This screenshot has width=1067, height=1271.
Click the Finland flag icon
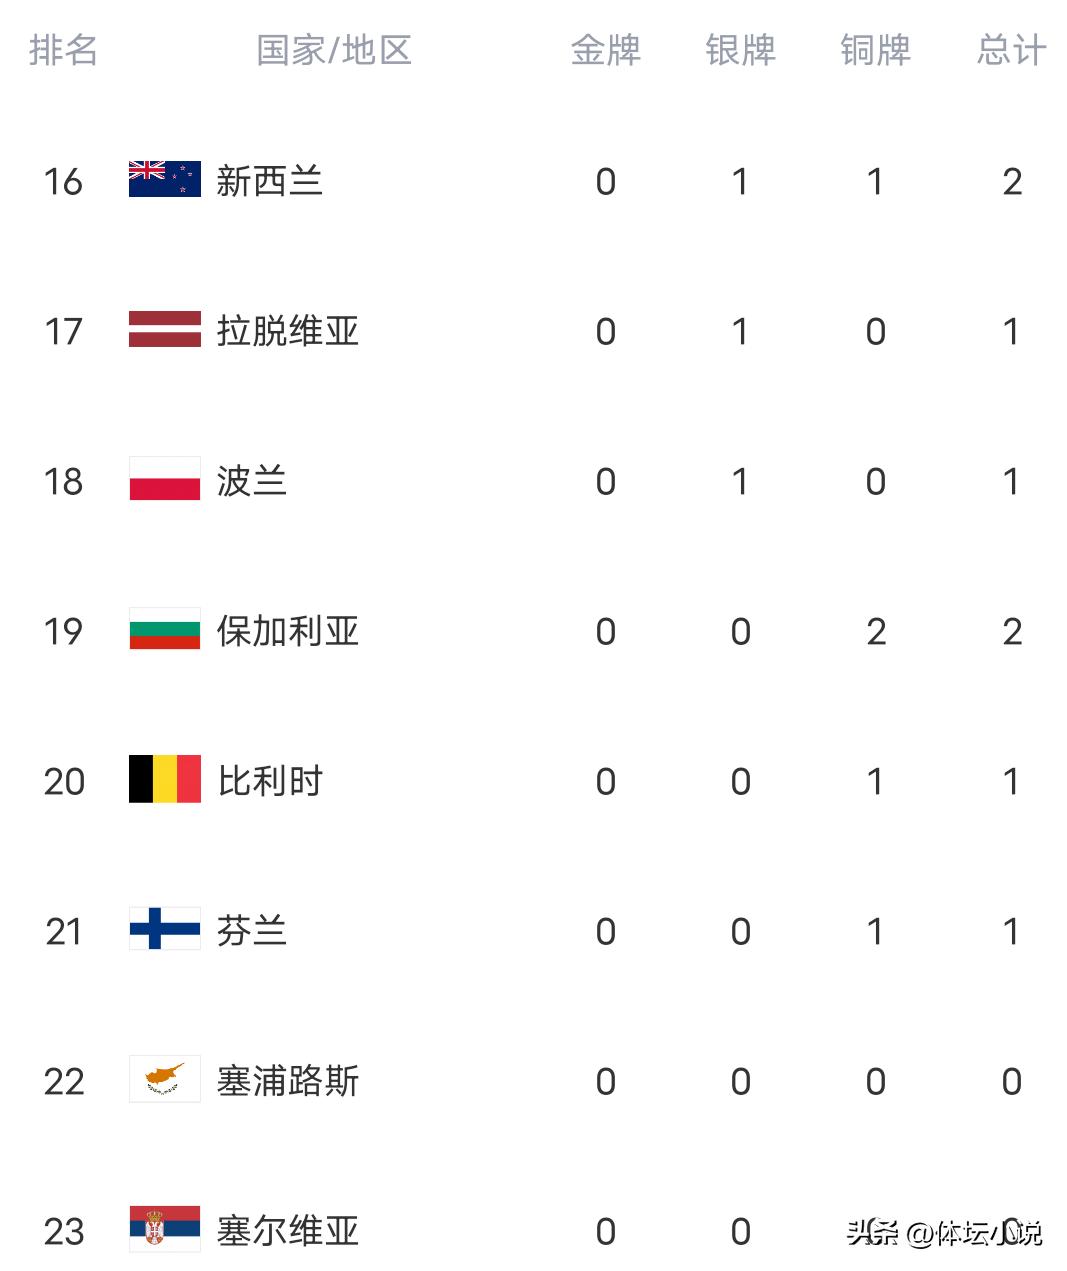click(164, 930)
